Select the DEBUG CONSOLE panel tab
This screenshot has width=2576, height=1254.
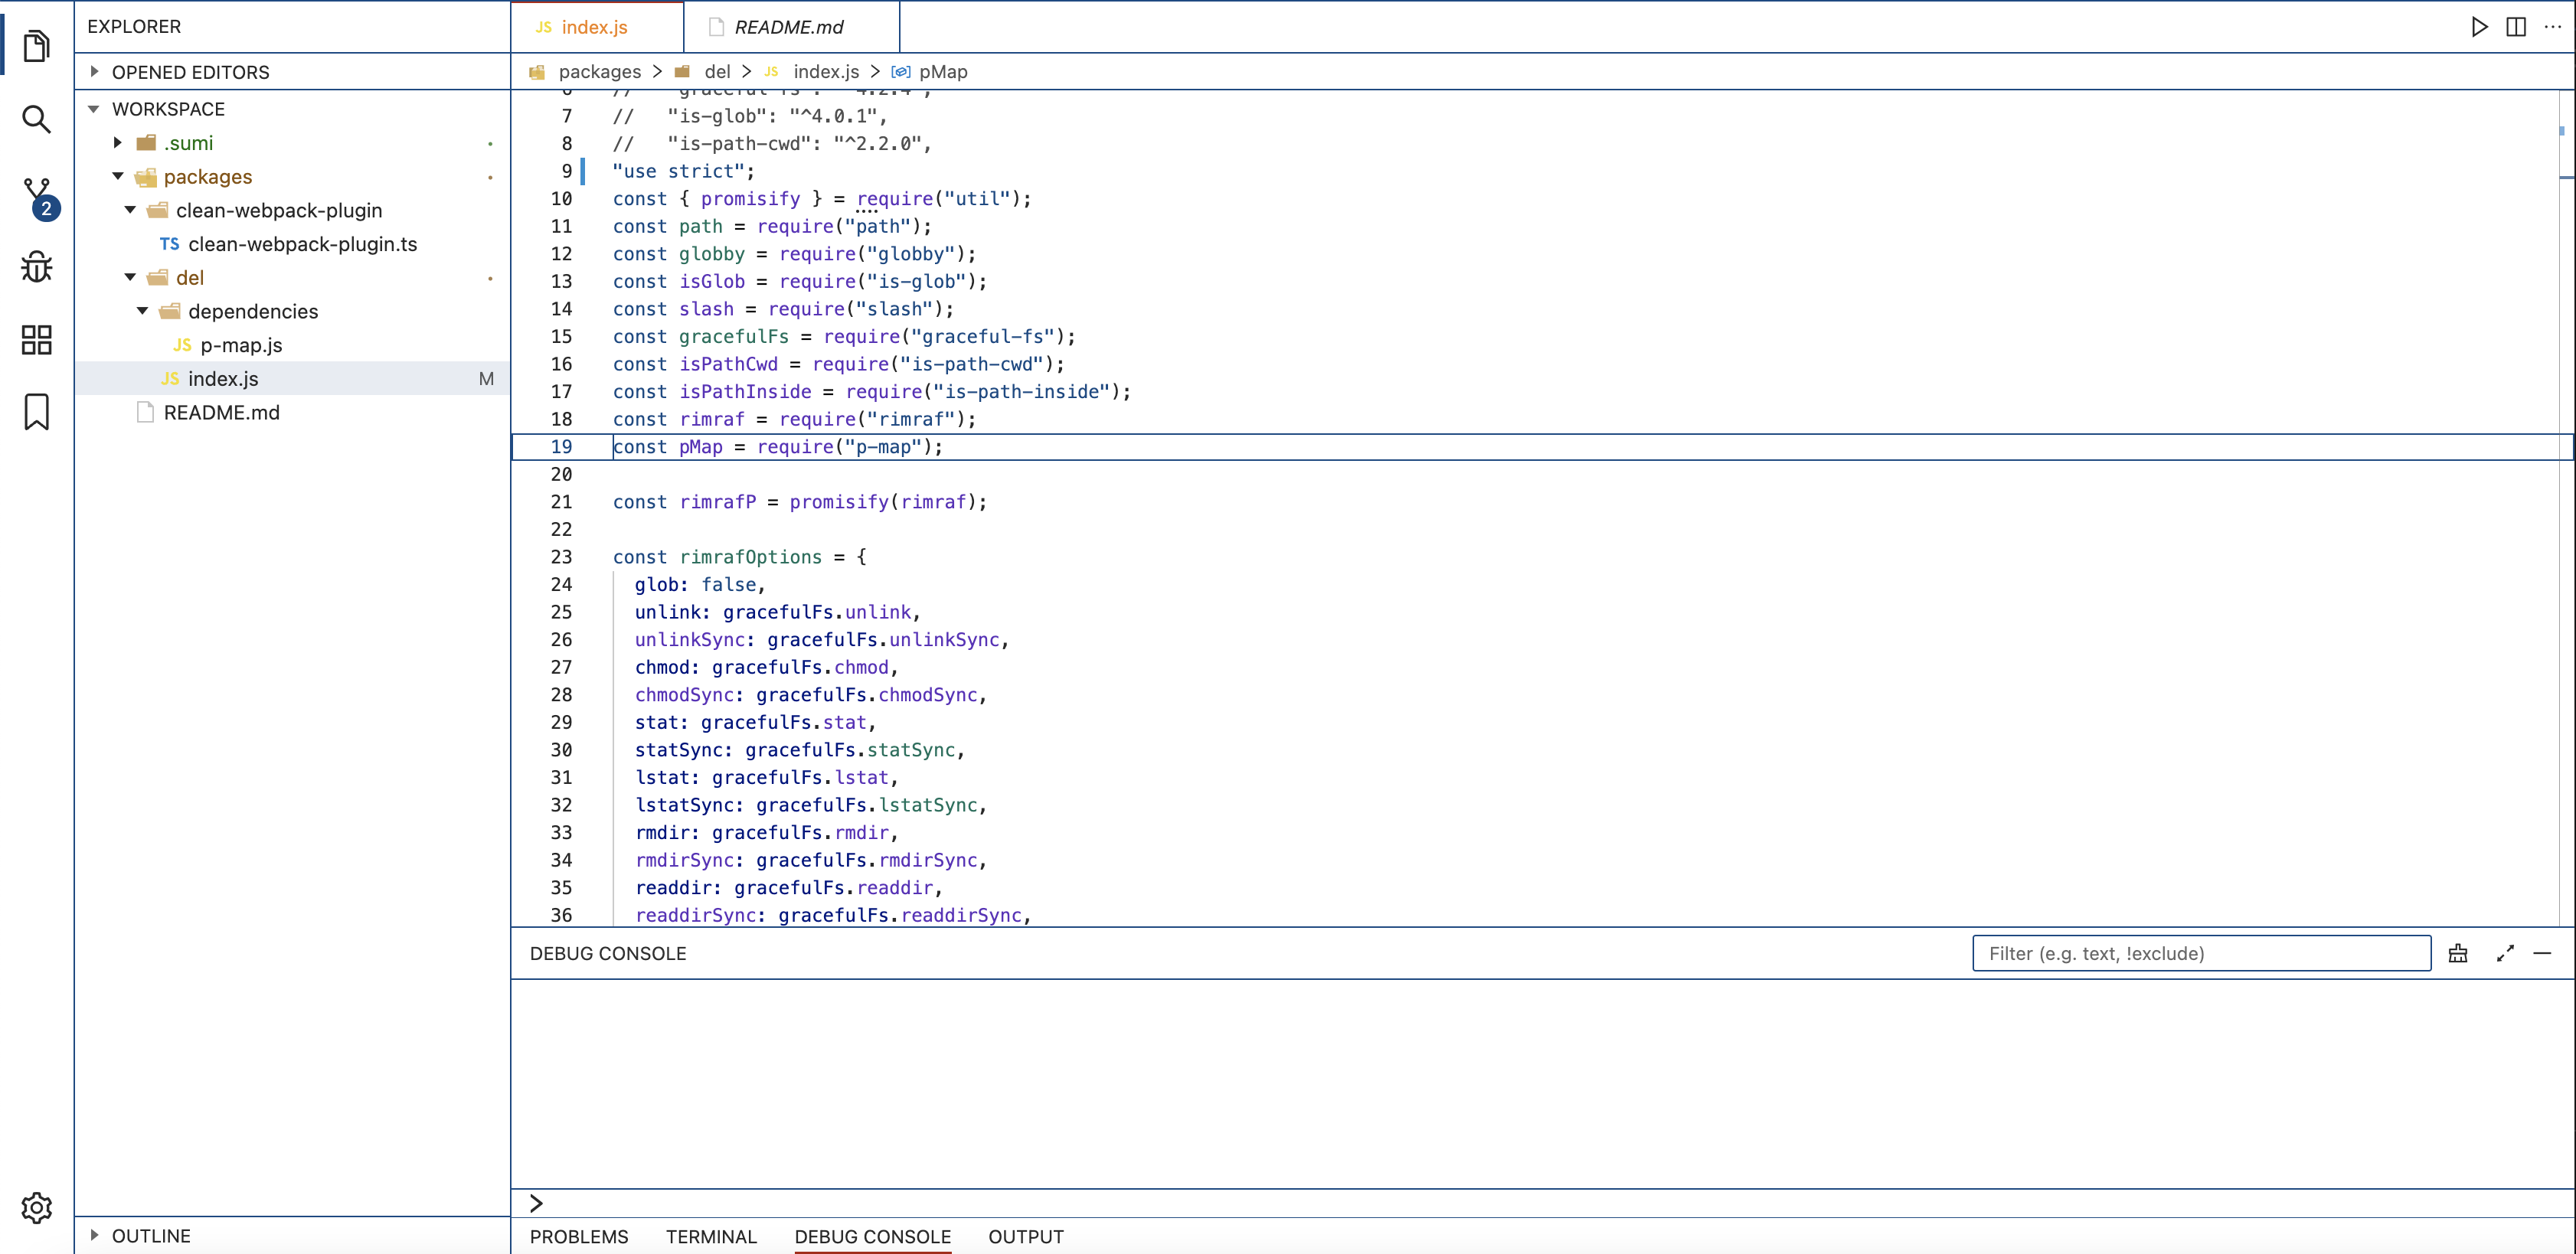873,1237
